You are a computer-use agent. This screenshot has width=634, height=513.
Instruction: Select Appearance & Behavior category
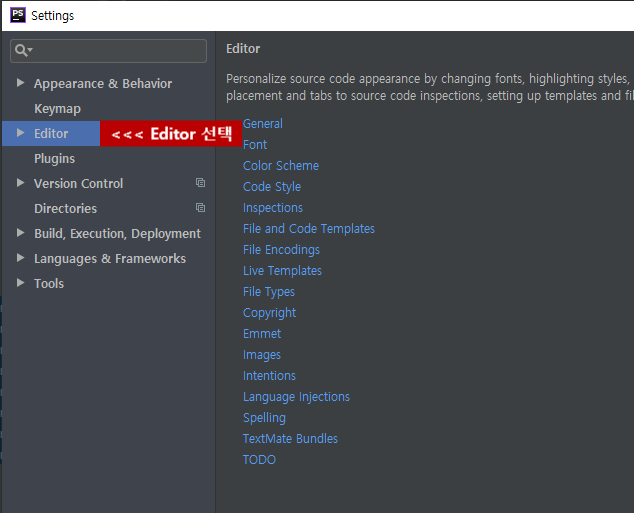click(103, 84)
